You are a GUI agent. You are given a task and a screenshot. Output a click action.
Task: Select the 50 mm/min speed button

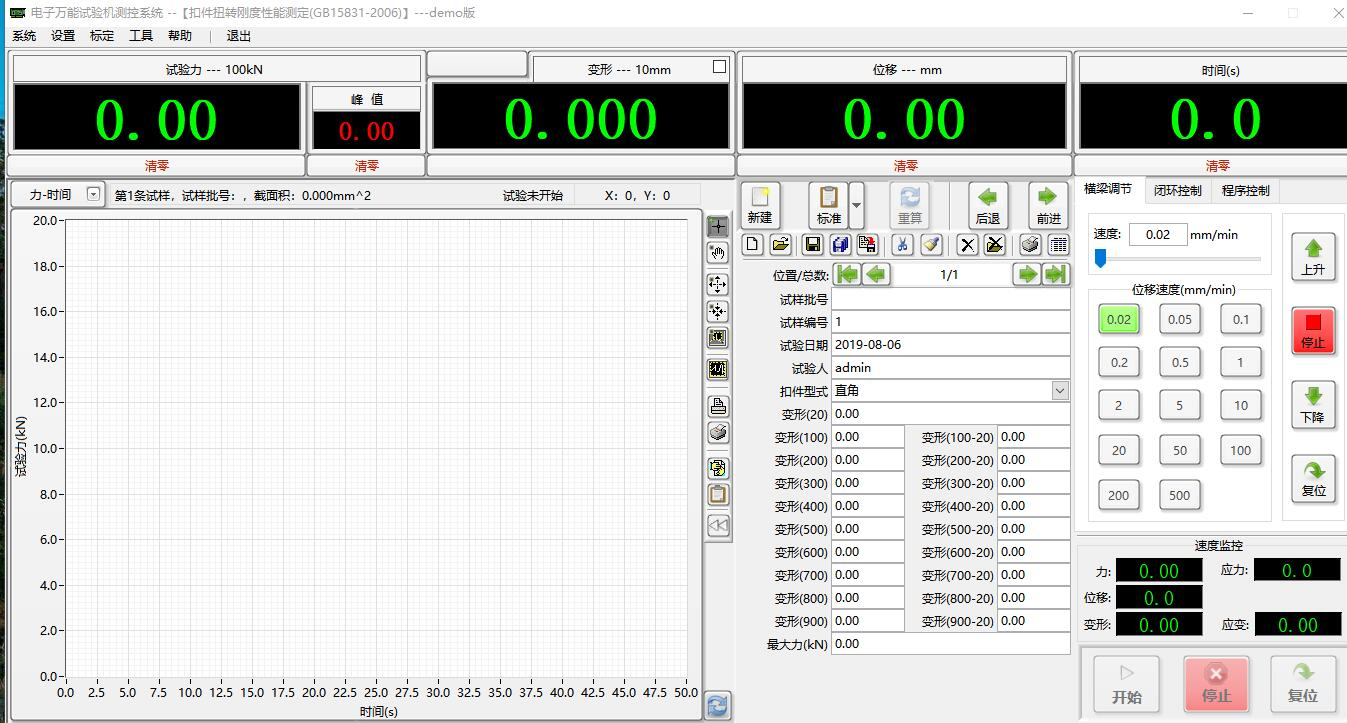pyautogui.click(x=1180, y=450)
